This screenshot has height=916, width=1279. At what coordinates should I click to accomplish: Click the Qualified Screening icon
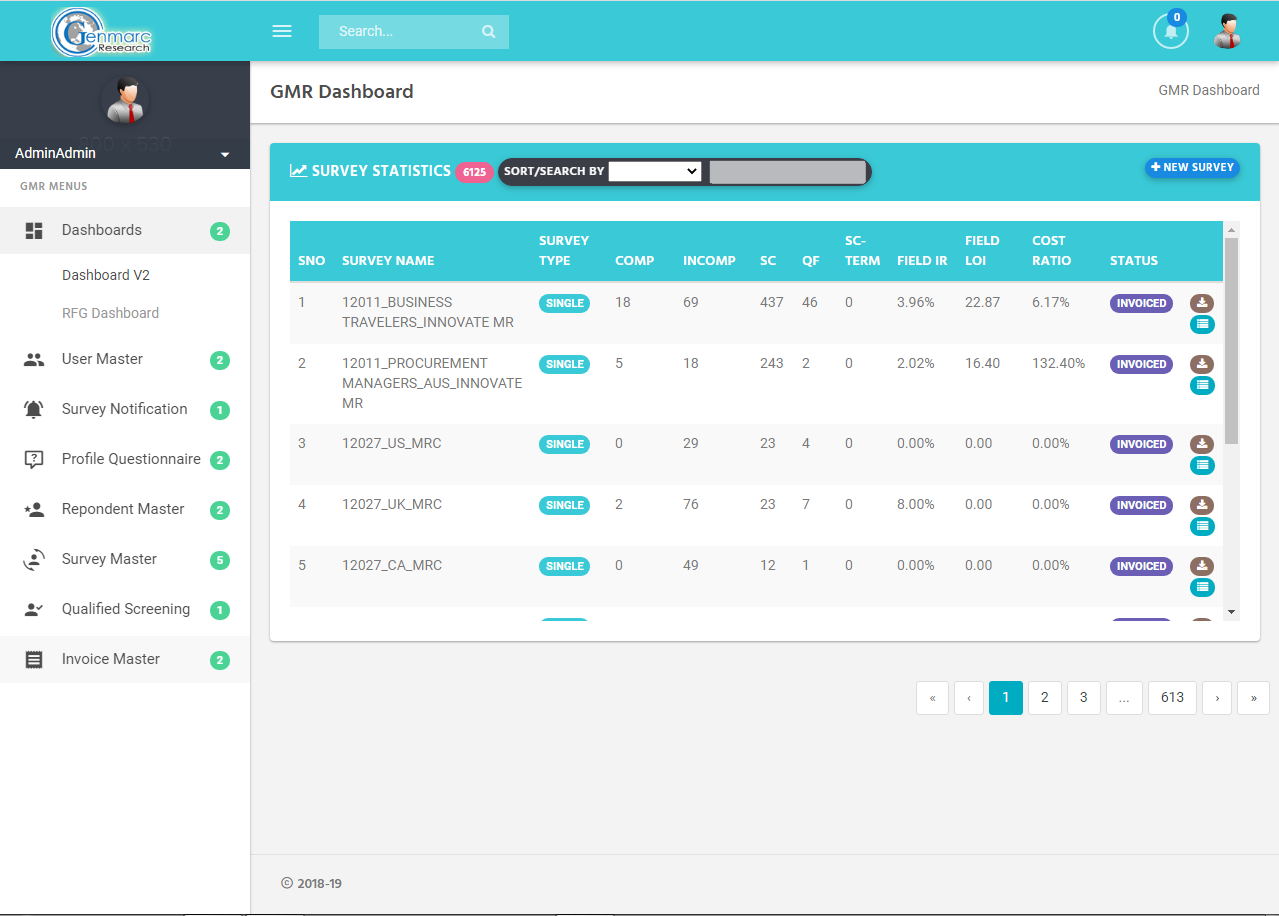click(x=34, y=609)
